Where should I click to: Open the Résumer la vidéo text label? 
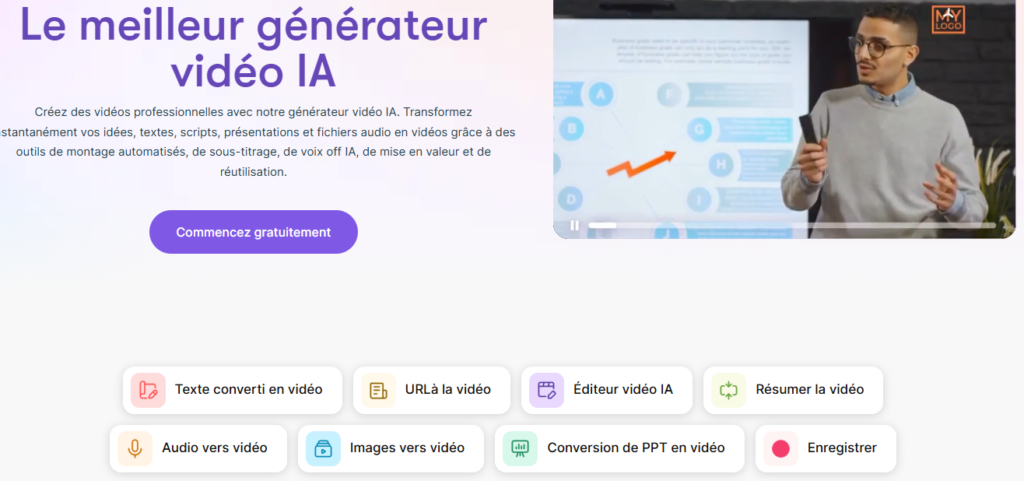[x=809, y=390]
